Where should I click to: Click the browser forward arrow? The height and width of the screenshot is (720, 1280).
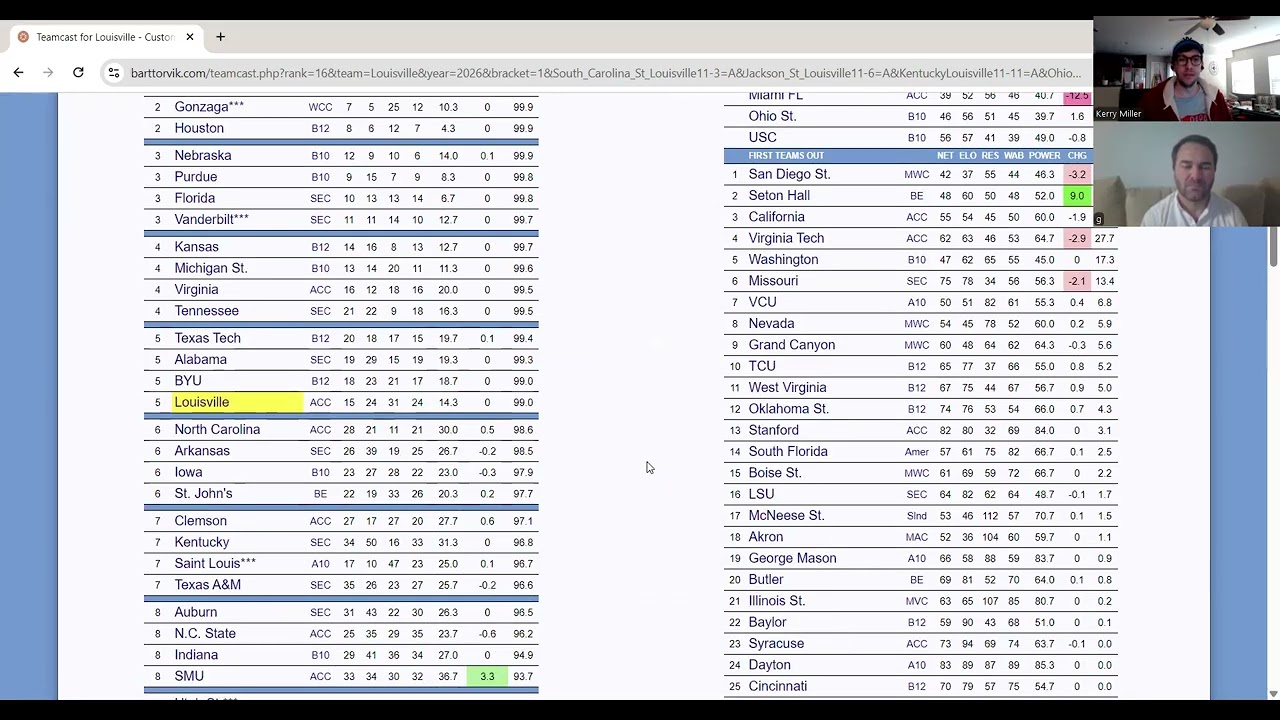[x=48, y=72]
